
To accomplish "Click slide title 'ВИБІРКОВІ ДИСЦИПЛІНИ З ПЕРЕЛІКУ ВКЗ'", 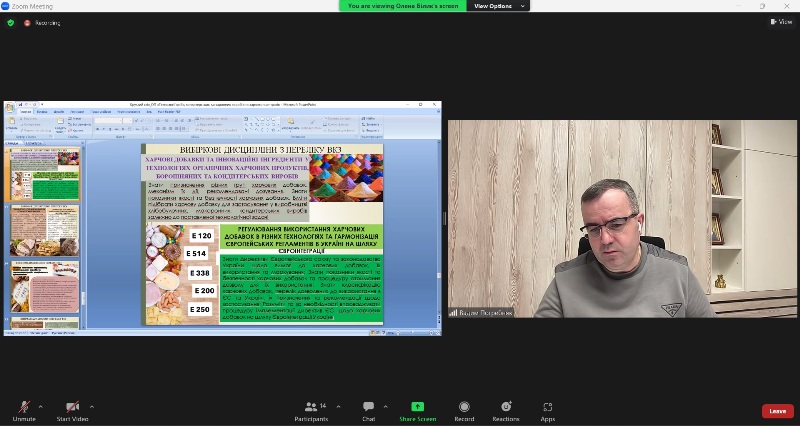I will point(260,149).
